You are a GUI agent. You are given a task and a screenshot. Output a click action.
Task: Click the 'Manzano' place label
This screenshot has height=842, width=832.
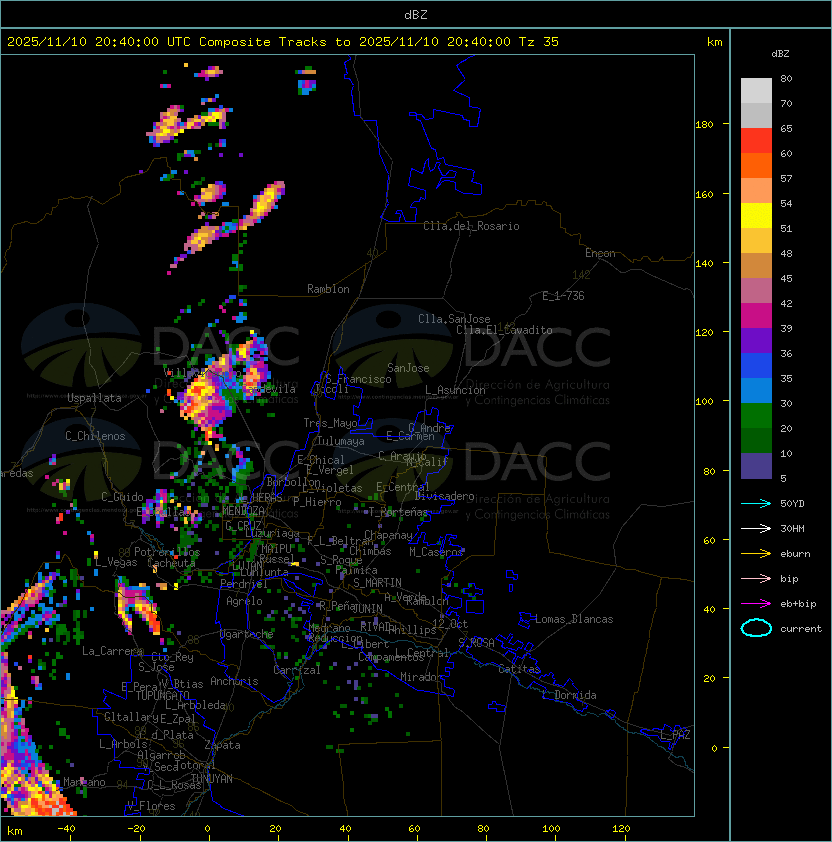(84, 782)
